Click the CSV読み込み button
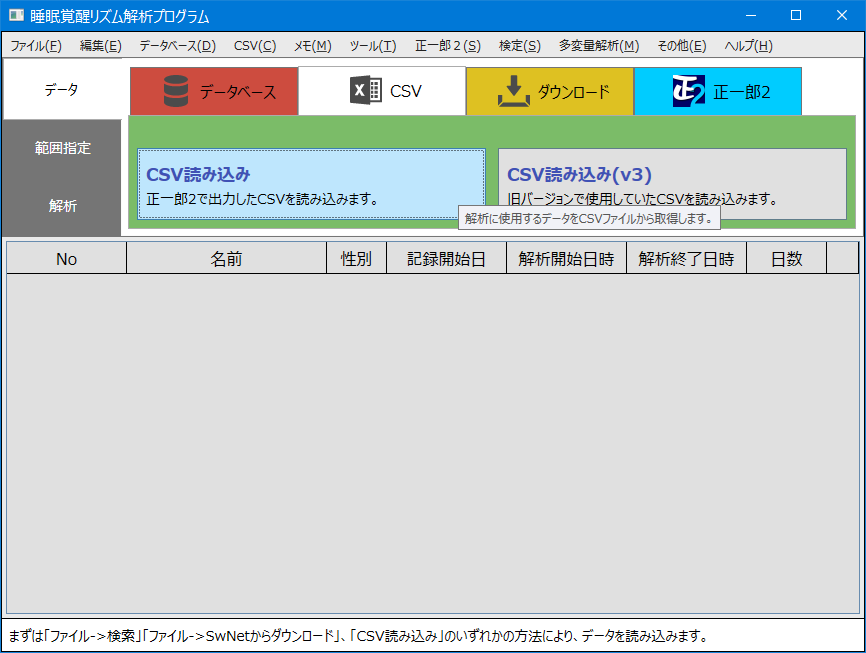The width and height of the screenshot is (866, 653). 311,184
